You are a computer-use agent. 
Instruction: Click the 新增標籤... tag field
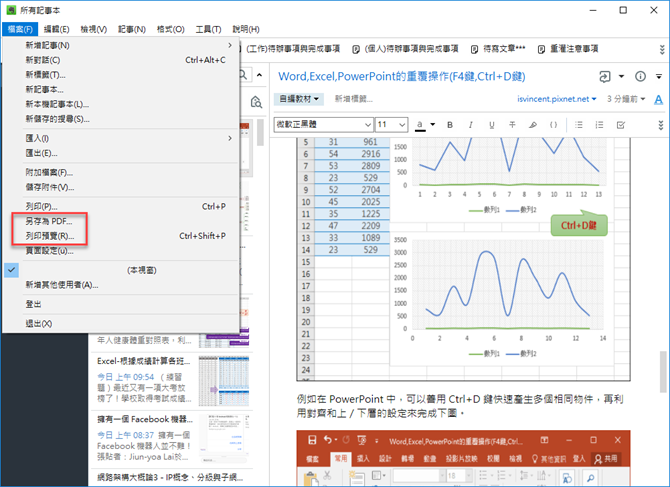point(353,99)
